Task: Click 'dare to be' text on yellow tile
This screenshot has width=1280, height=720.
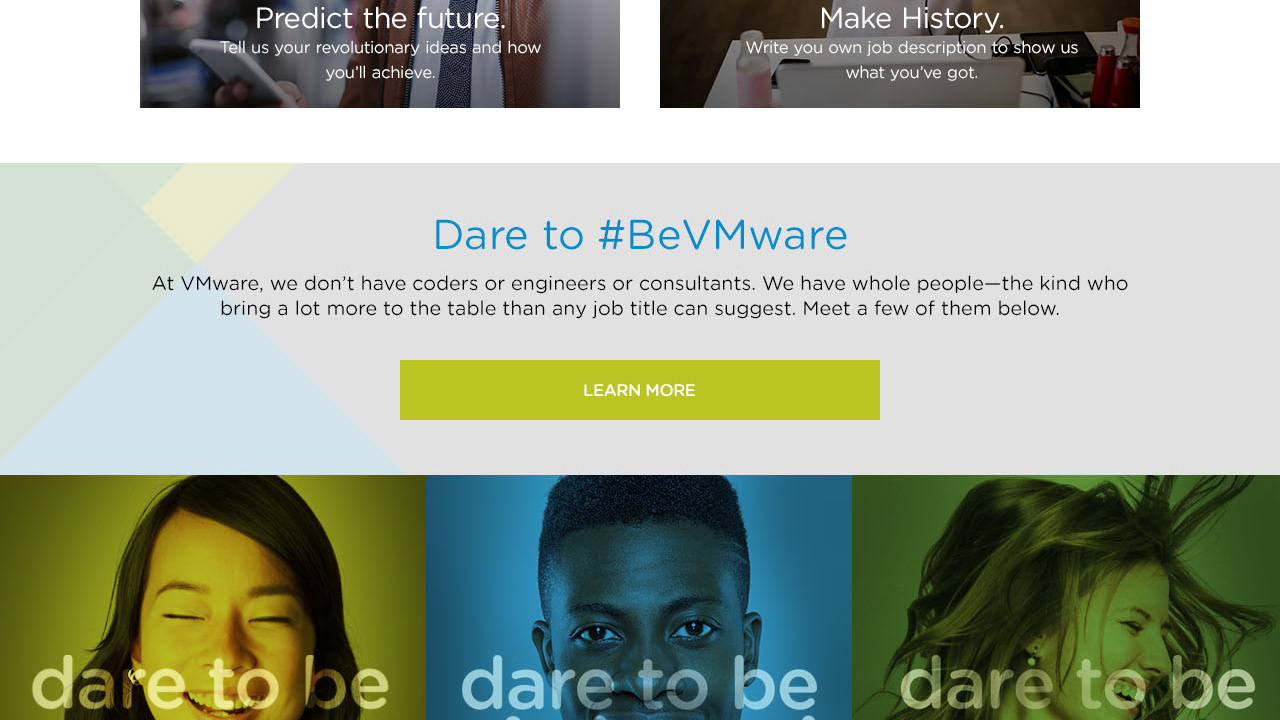Action: pos(210,682)
